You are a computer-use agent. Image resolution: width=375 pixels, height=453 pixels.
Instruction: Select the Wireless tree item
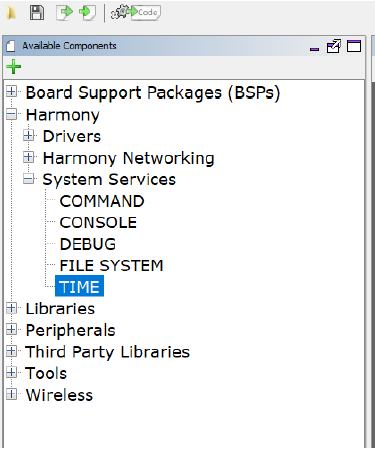(59, 395)
